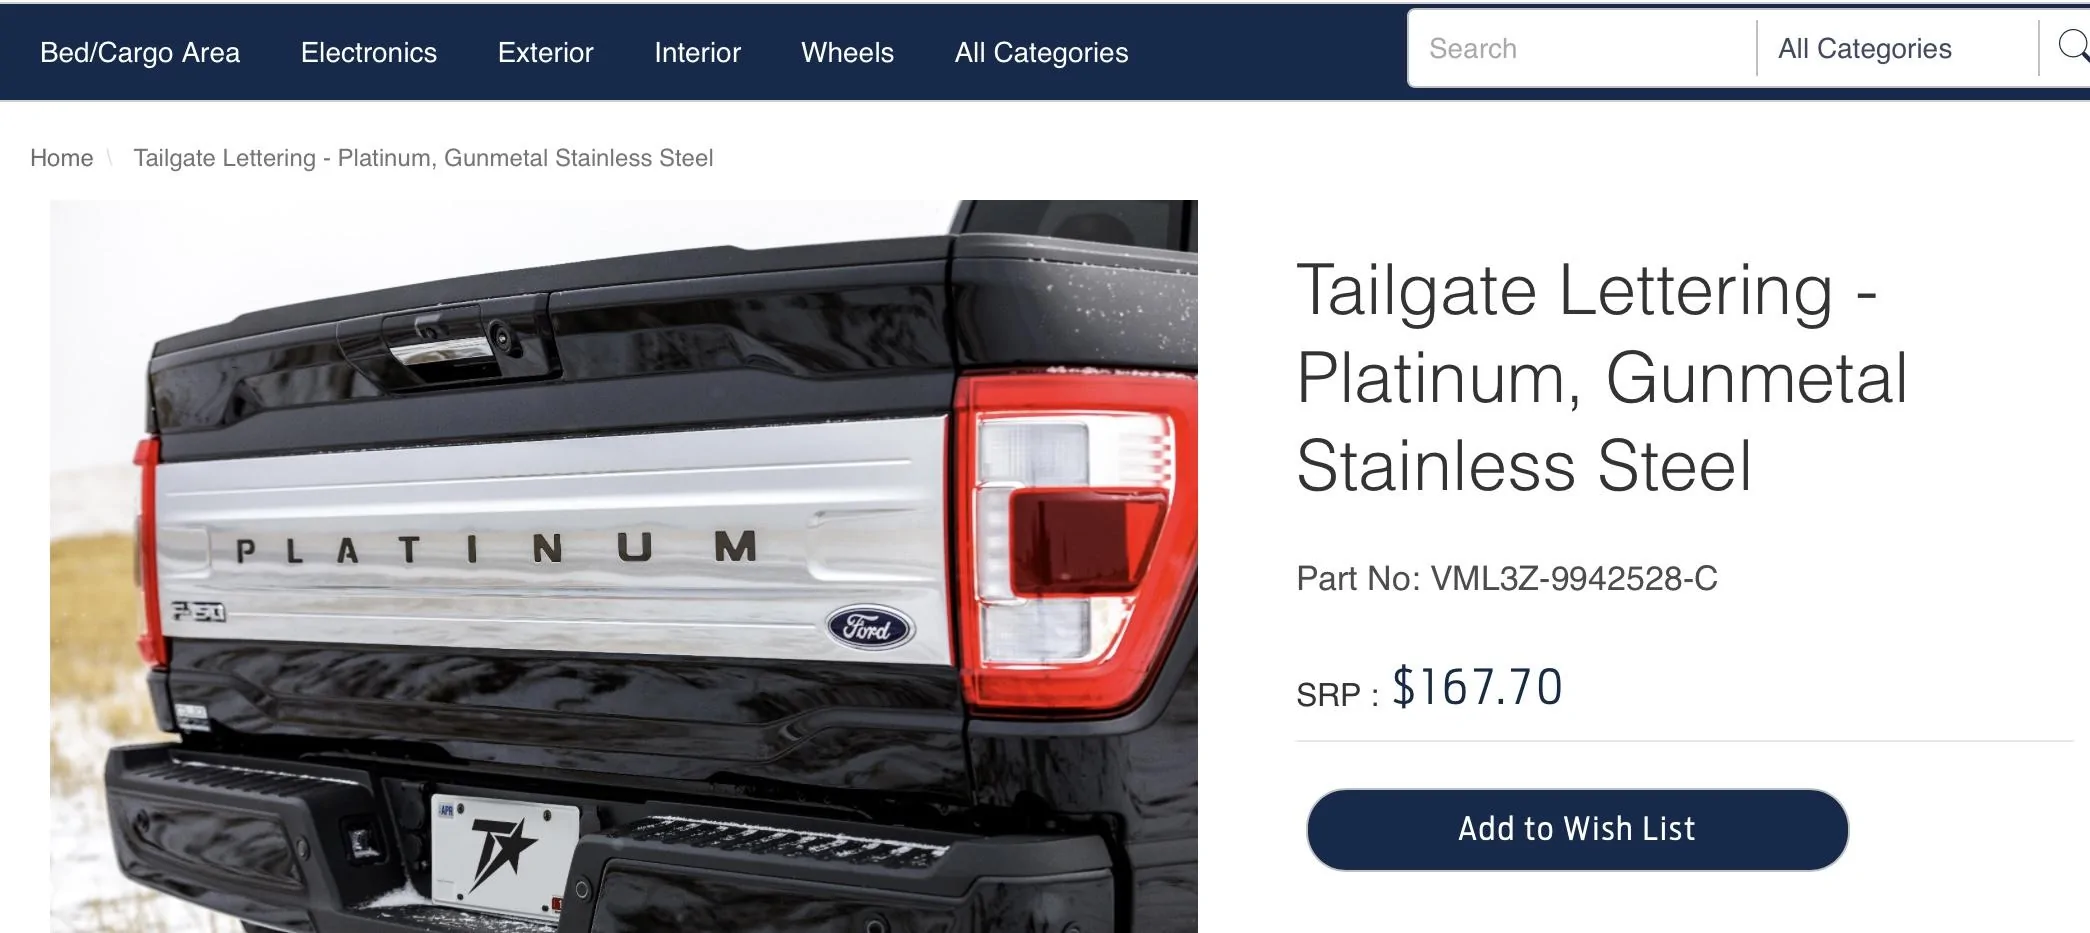Click the magnifying glass search icon
The width and height of the screenshot is (2090, 933).
pyautogui.click(x=2072, y=47)
